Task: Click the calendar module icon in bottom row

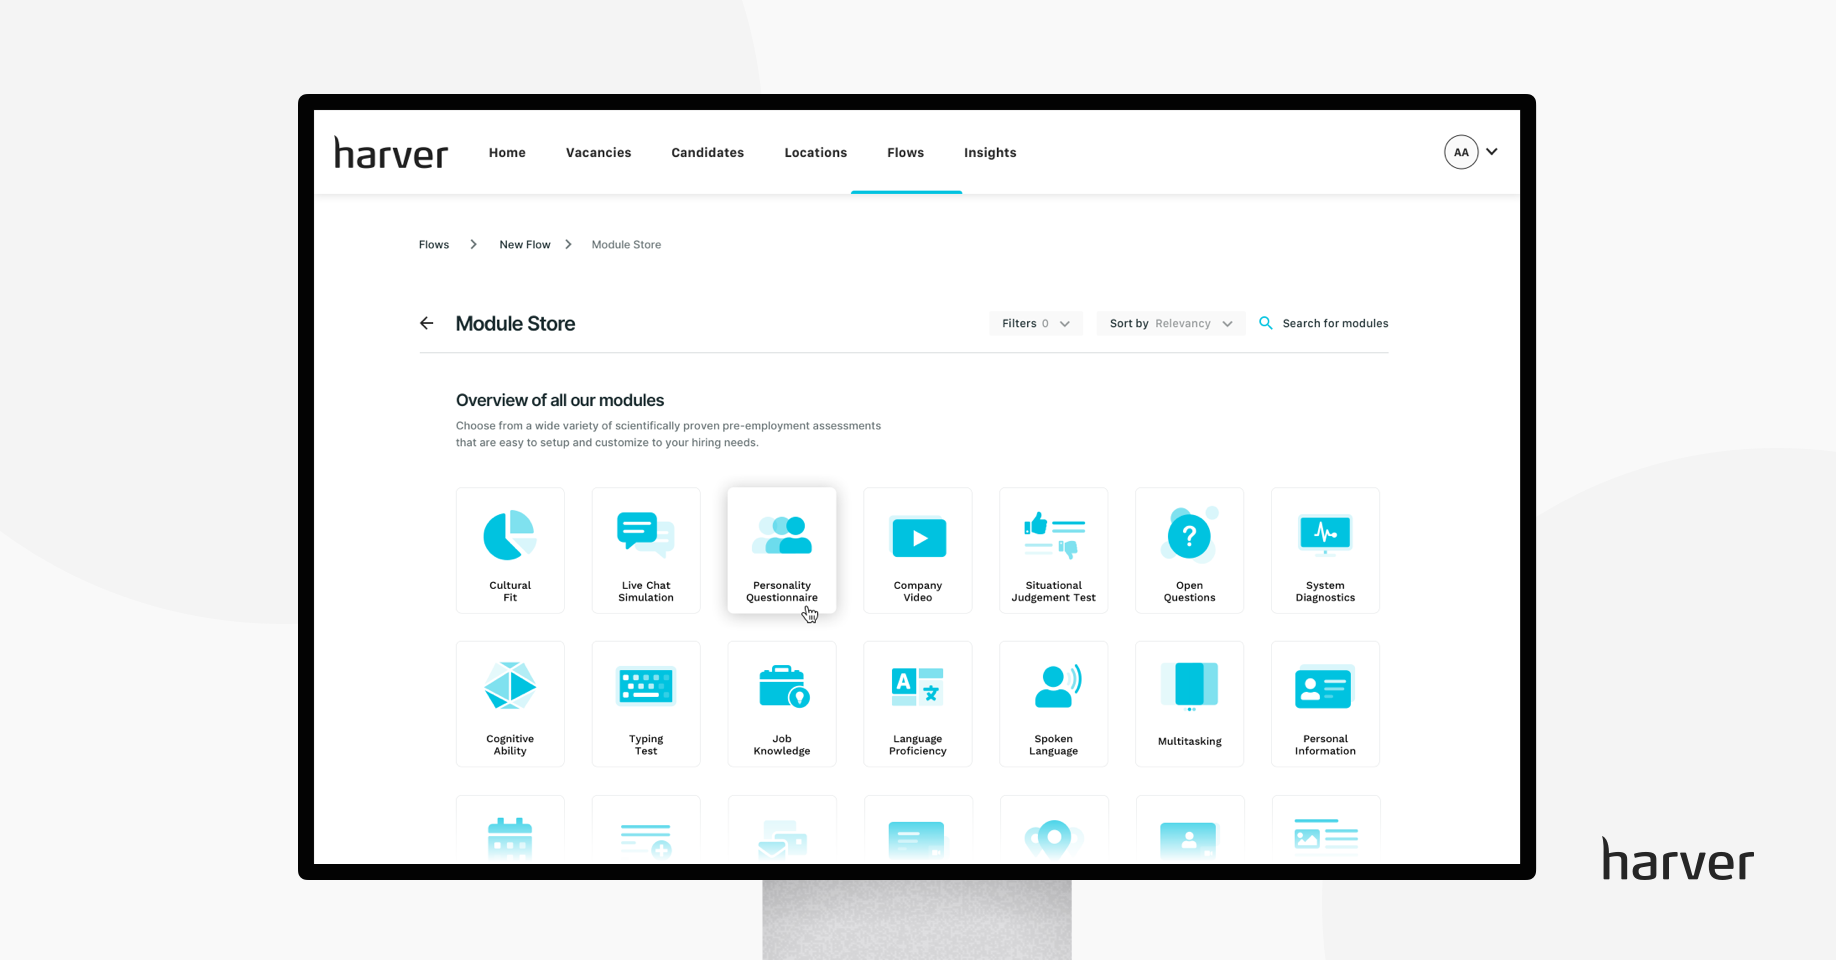Action: [510, 838]
